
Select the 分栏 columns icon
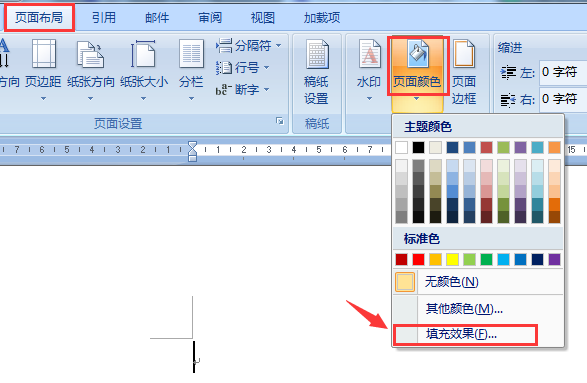191,54
